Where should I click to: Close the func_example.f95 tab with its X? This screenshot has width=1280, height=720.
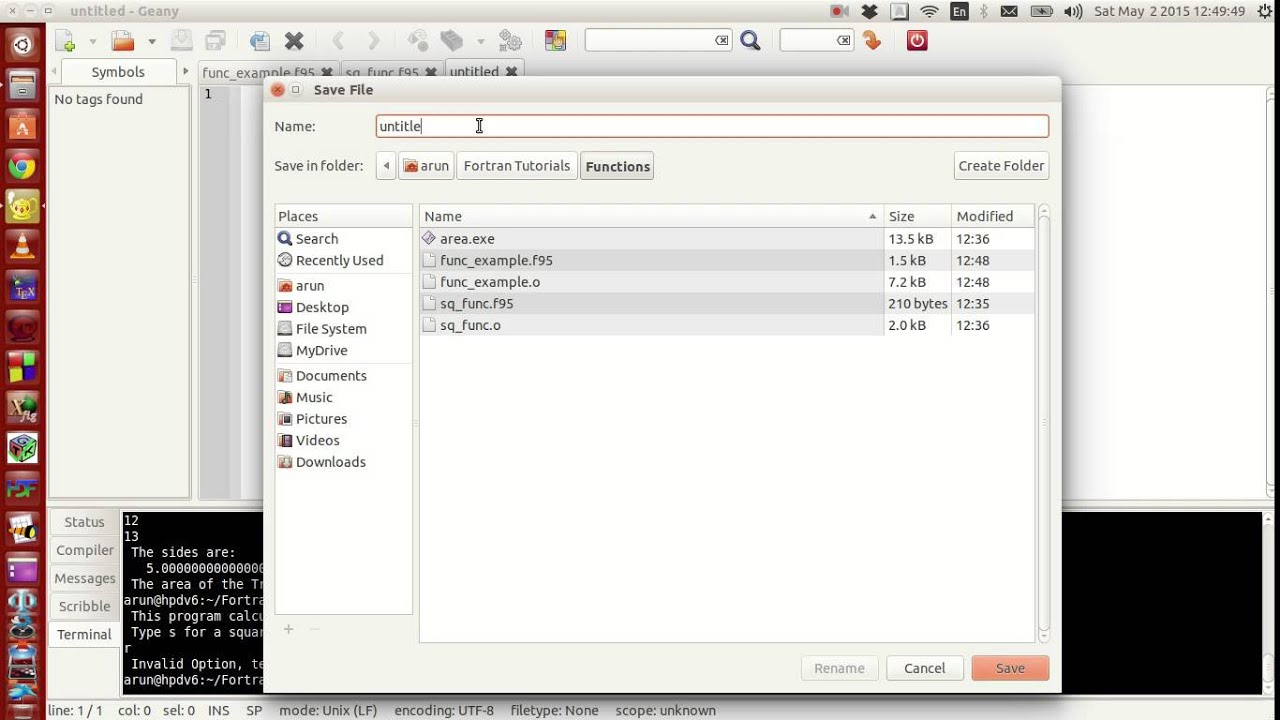click(326, 73)
